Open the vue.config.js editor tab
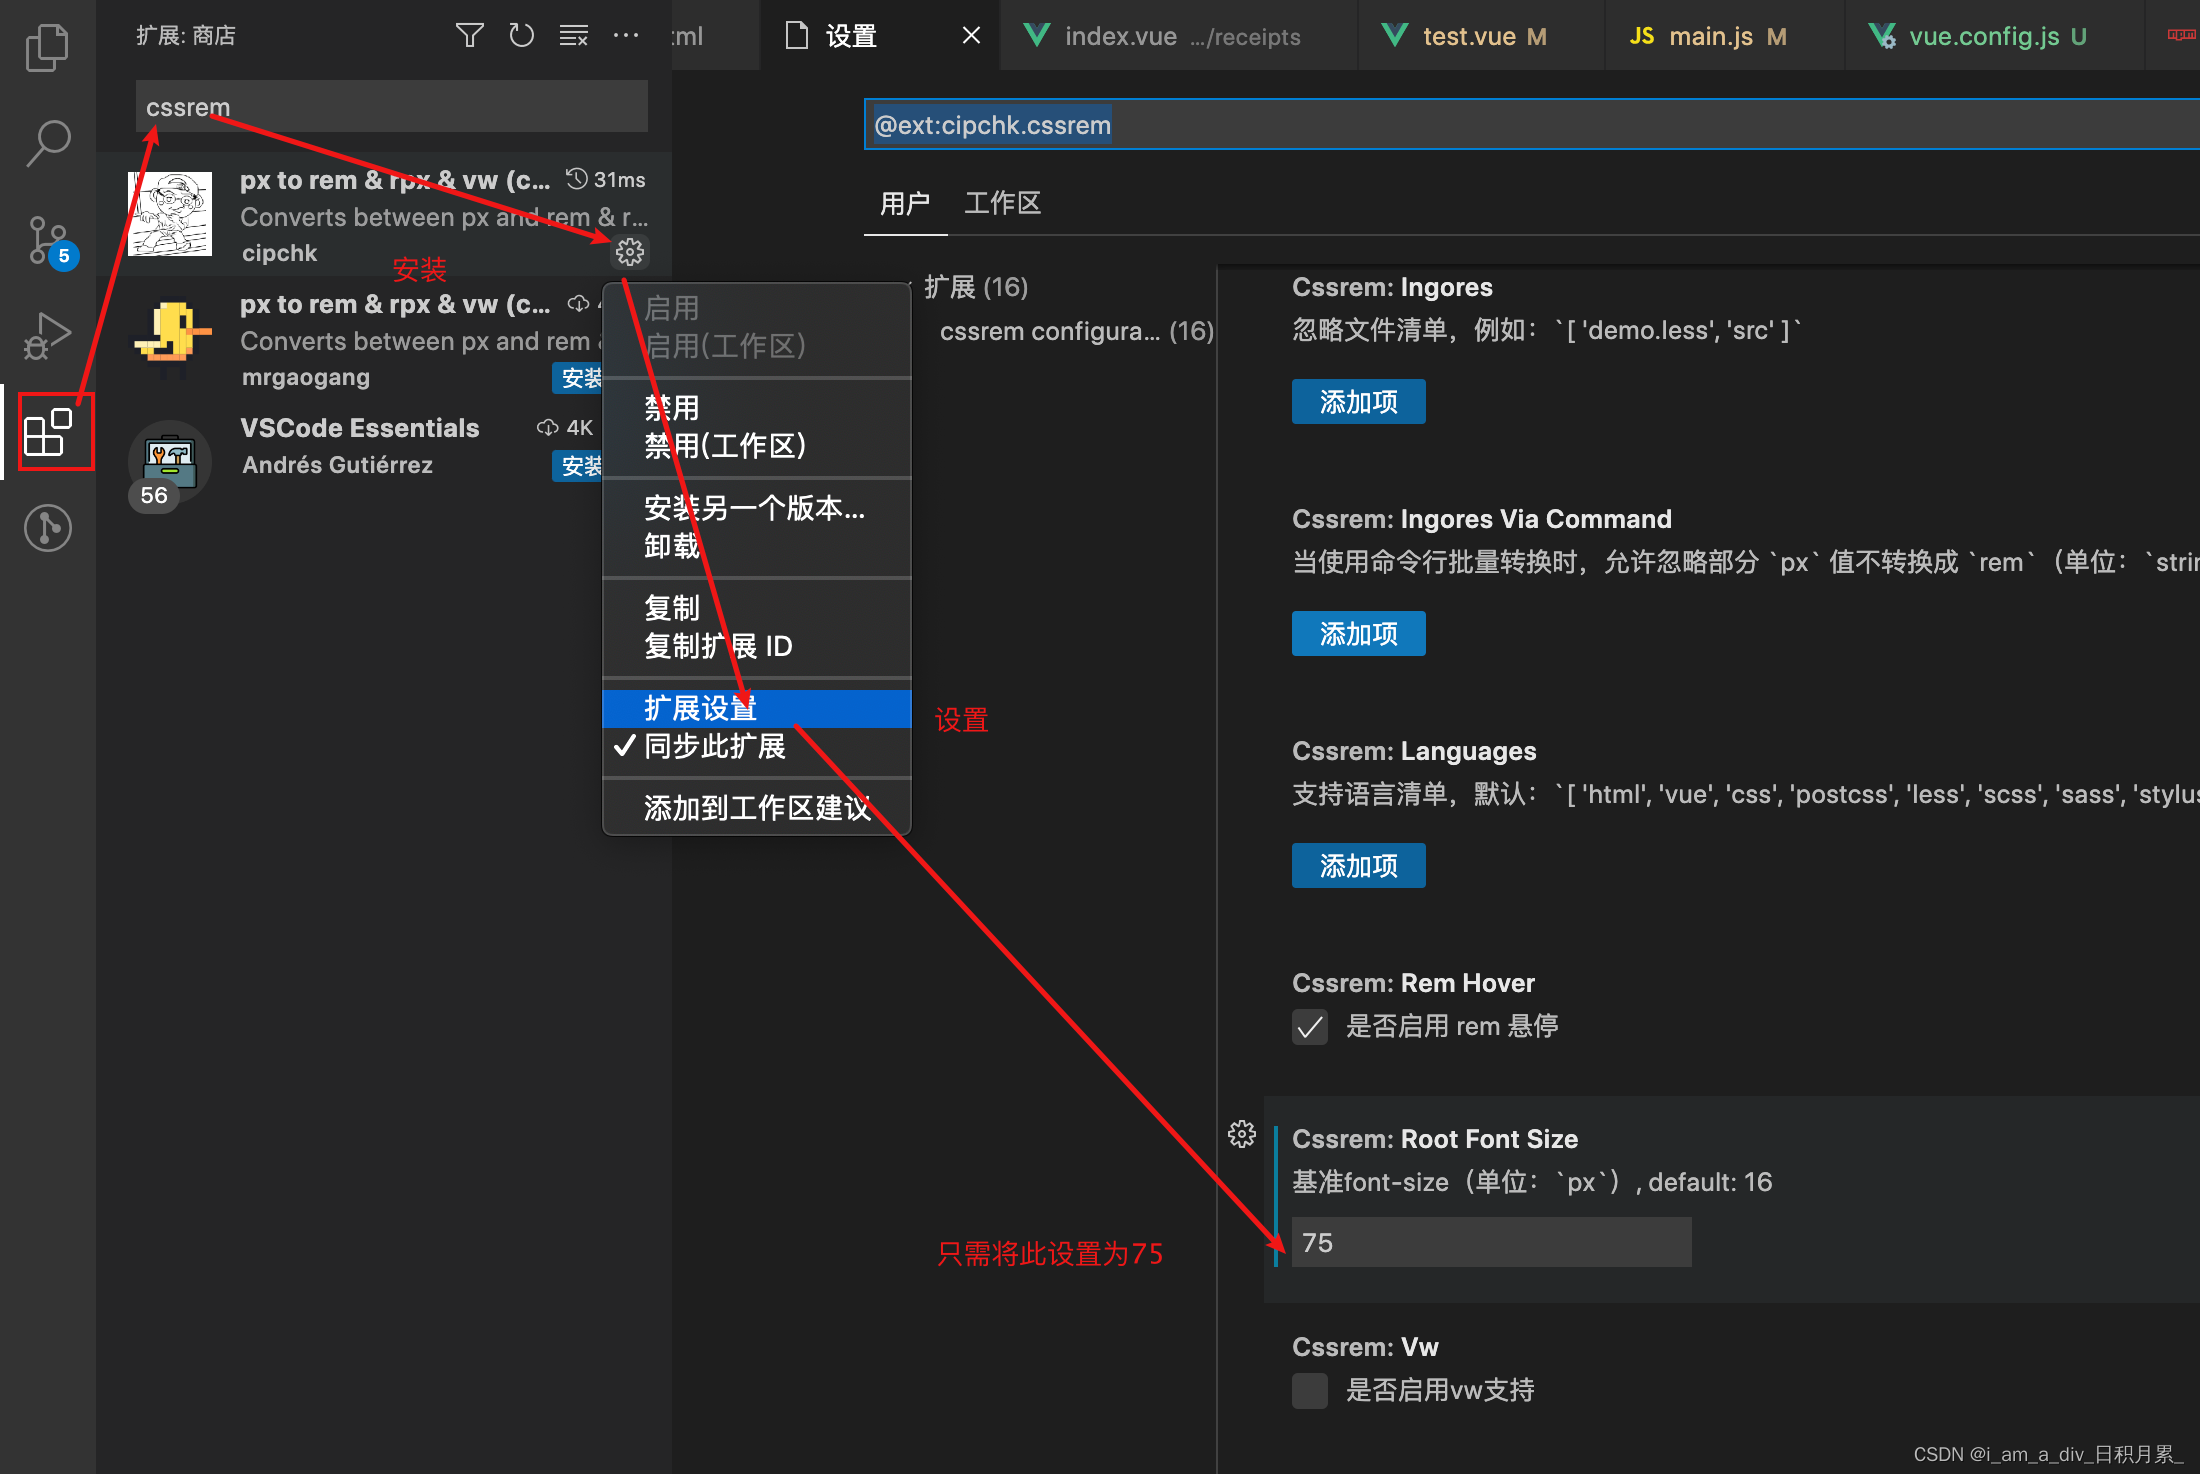Image resolution: width=2200 pixels, height=1474 pixels. [x=1995, y=36]
